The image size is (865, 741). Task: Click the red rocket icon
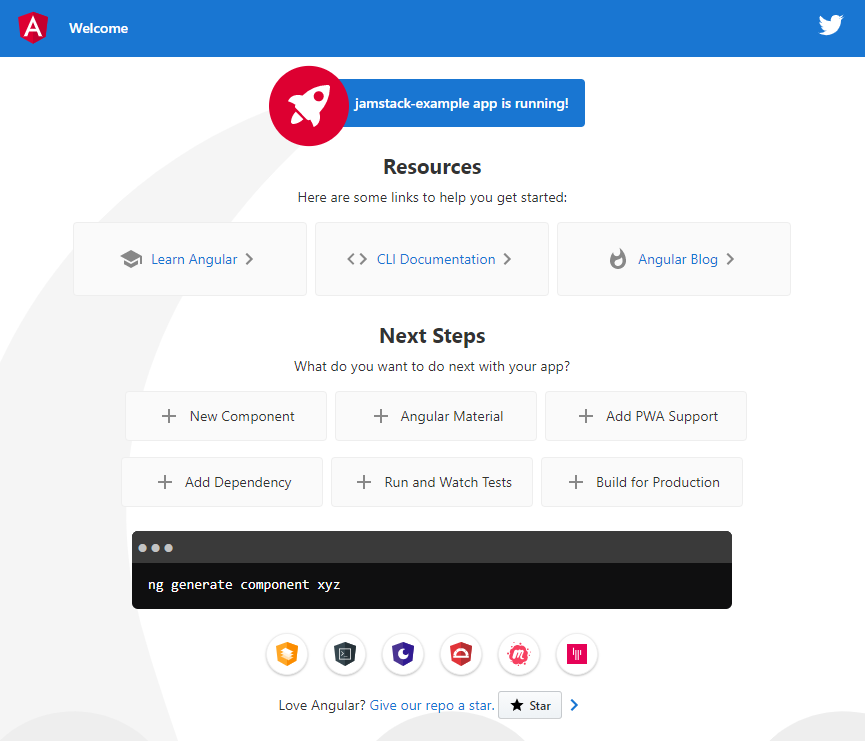[309, 106]
